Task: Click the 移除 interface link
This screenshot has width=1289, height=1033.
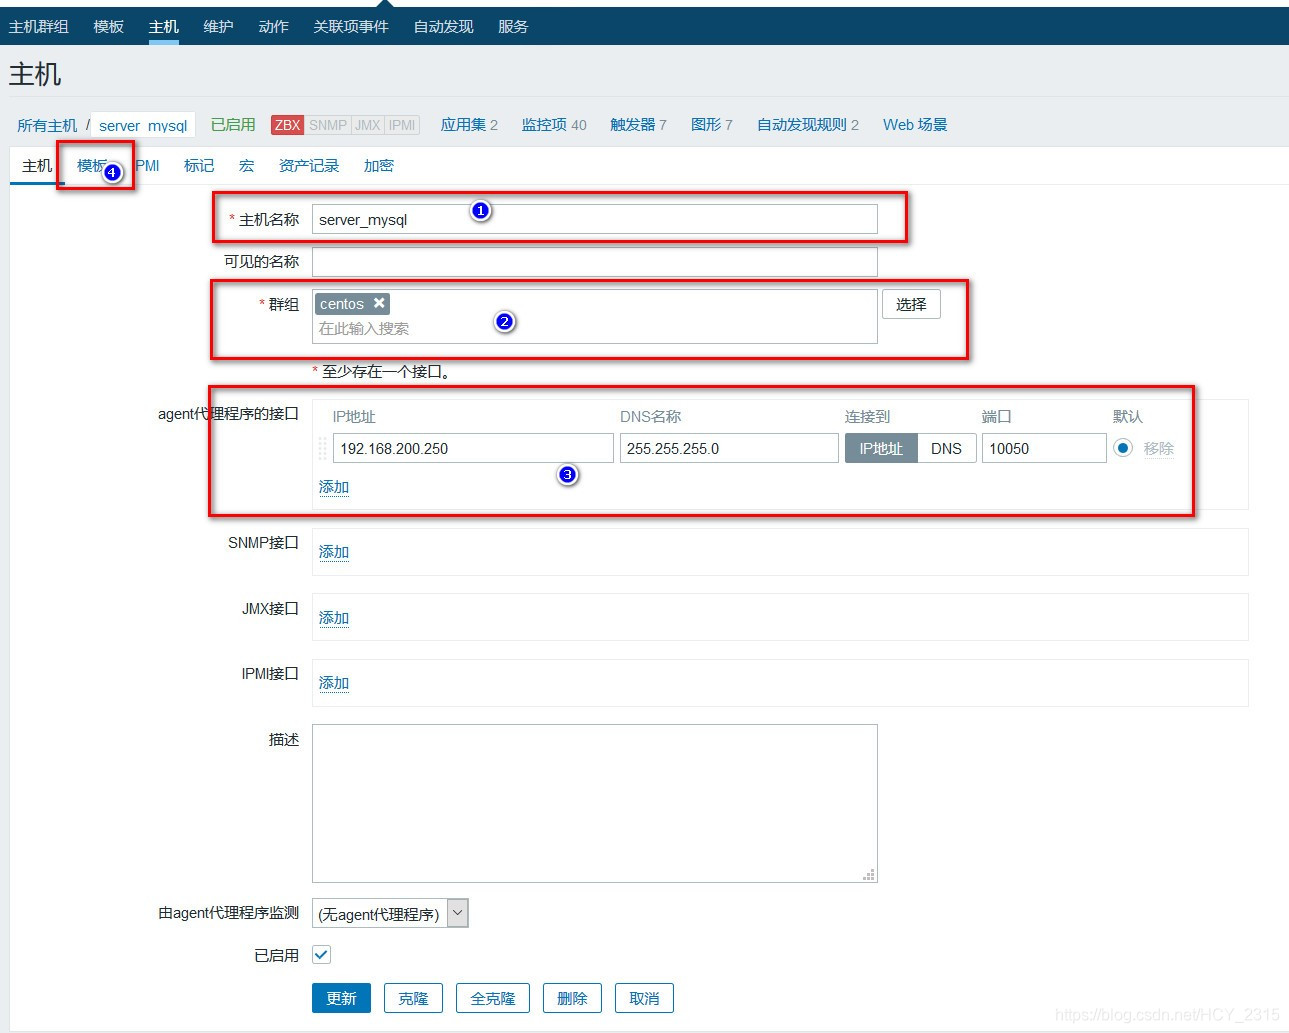Action: coord(1159,448)
